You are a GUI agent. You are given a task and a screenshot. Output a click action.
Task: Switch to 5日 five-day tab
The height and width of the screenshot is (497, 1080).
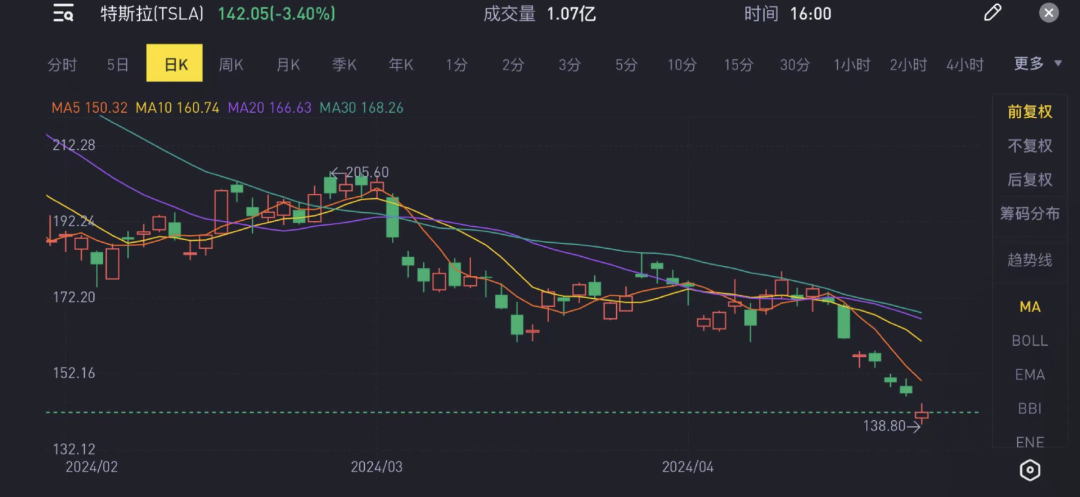point(118,64)
